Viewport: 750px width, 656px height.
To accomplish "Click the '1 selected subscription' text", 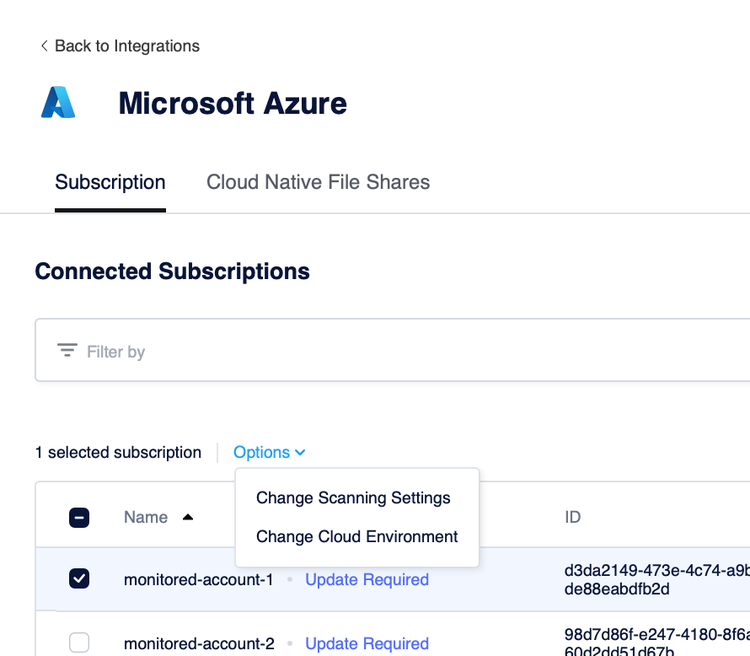I will [118, 452].
